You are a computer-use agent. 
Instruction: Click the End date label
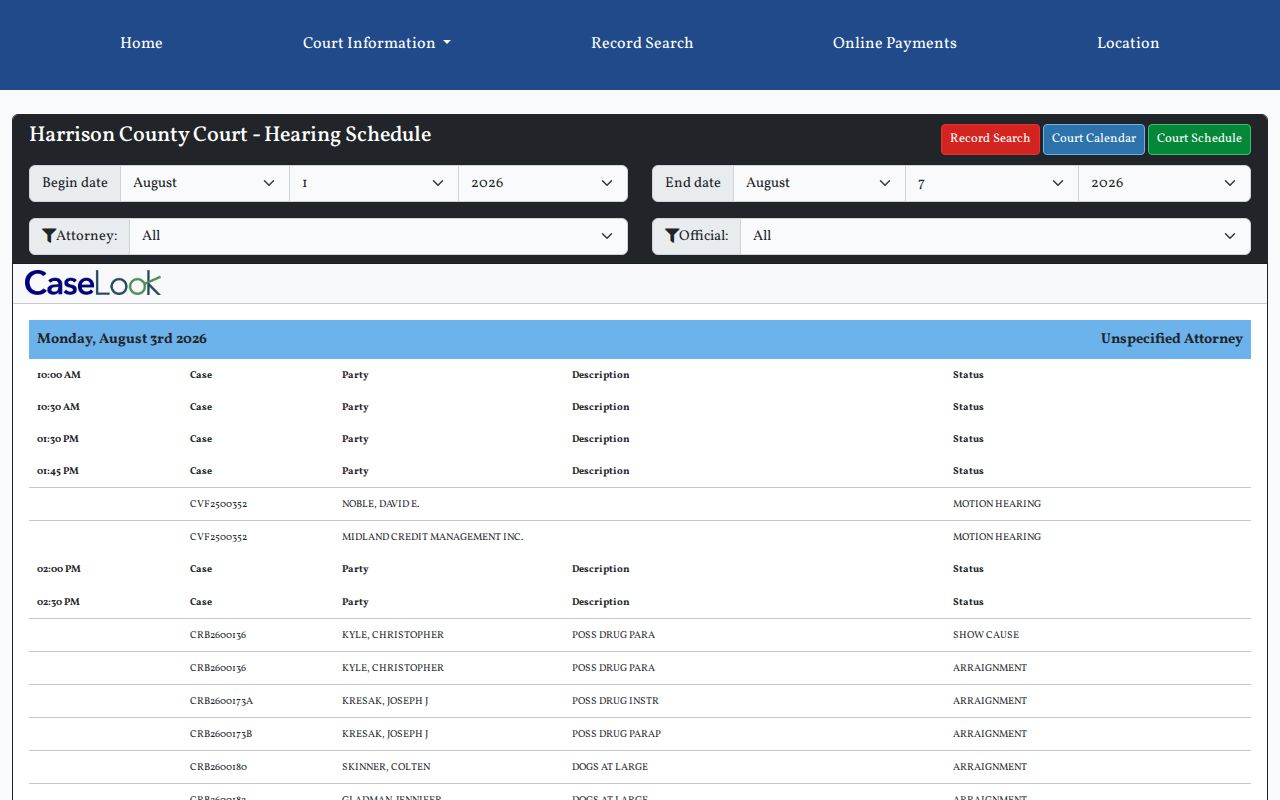tap(693, 183)
